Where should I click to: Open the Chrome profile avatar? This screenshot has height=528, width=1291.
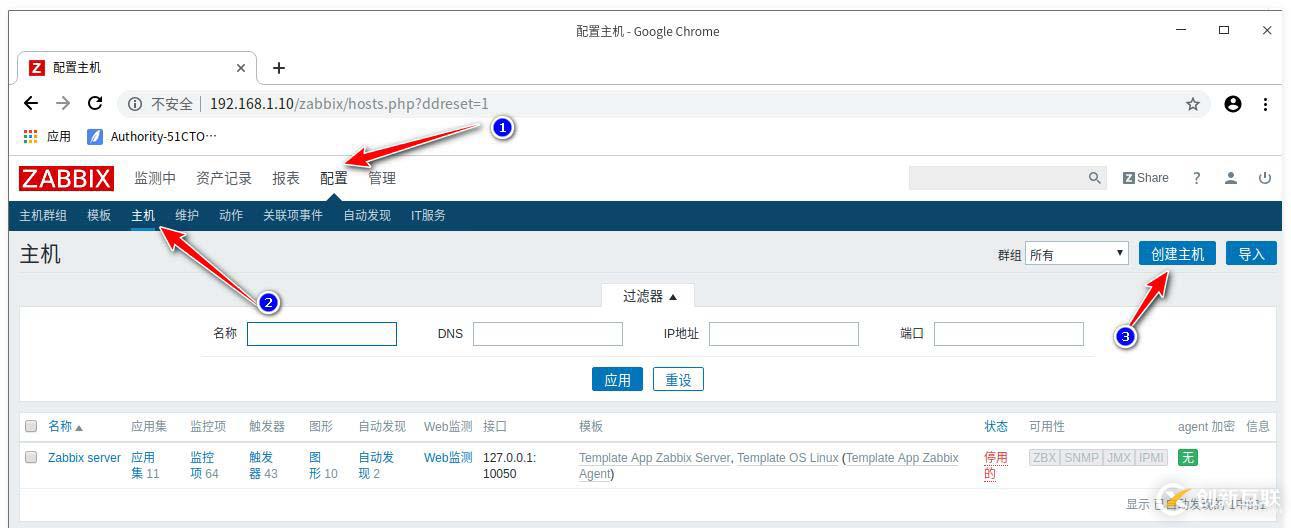tap(1233, 104)
